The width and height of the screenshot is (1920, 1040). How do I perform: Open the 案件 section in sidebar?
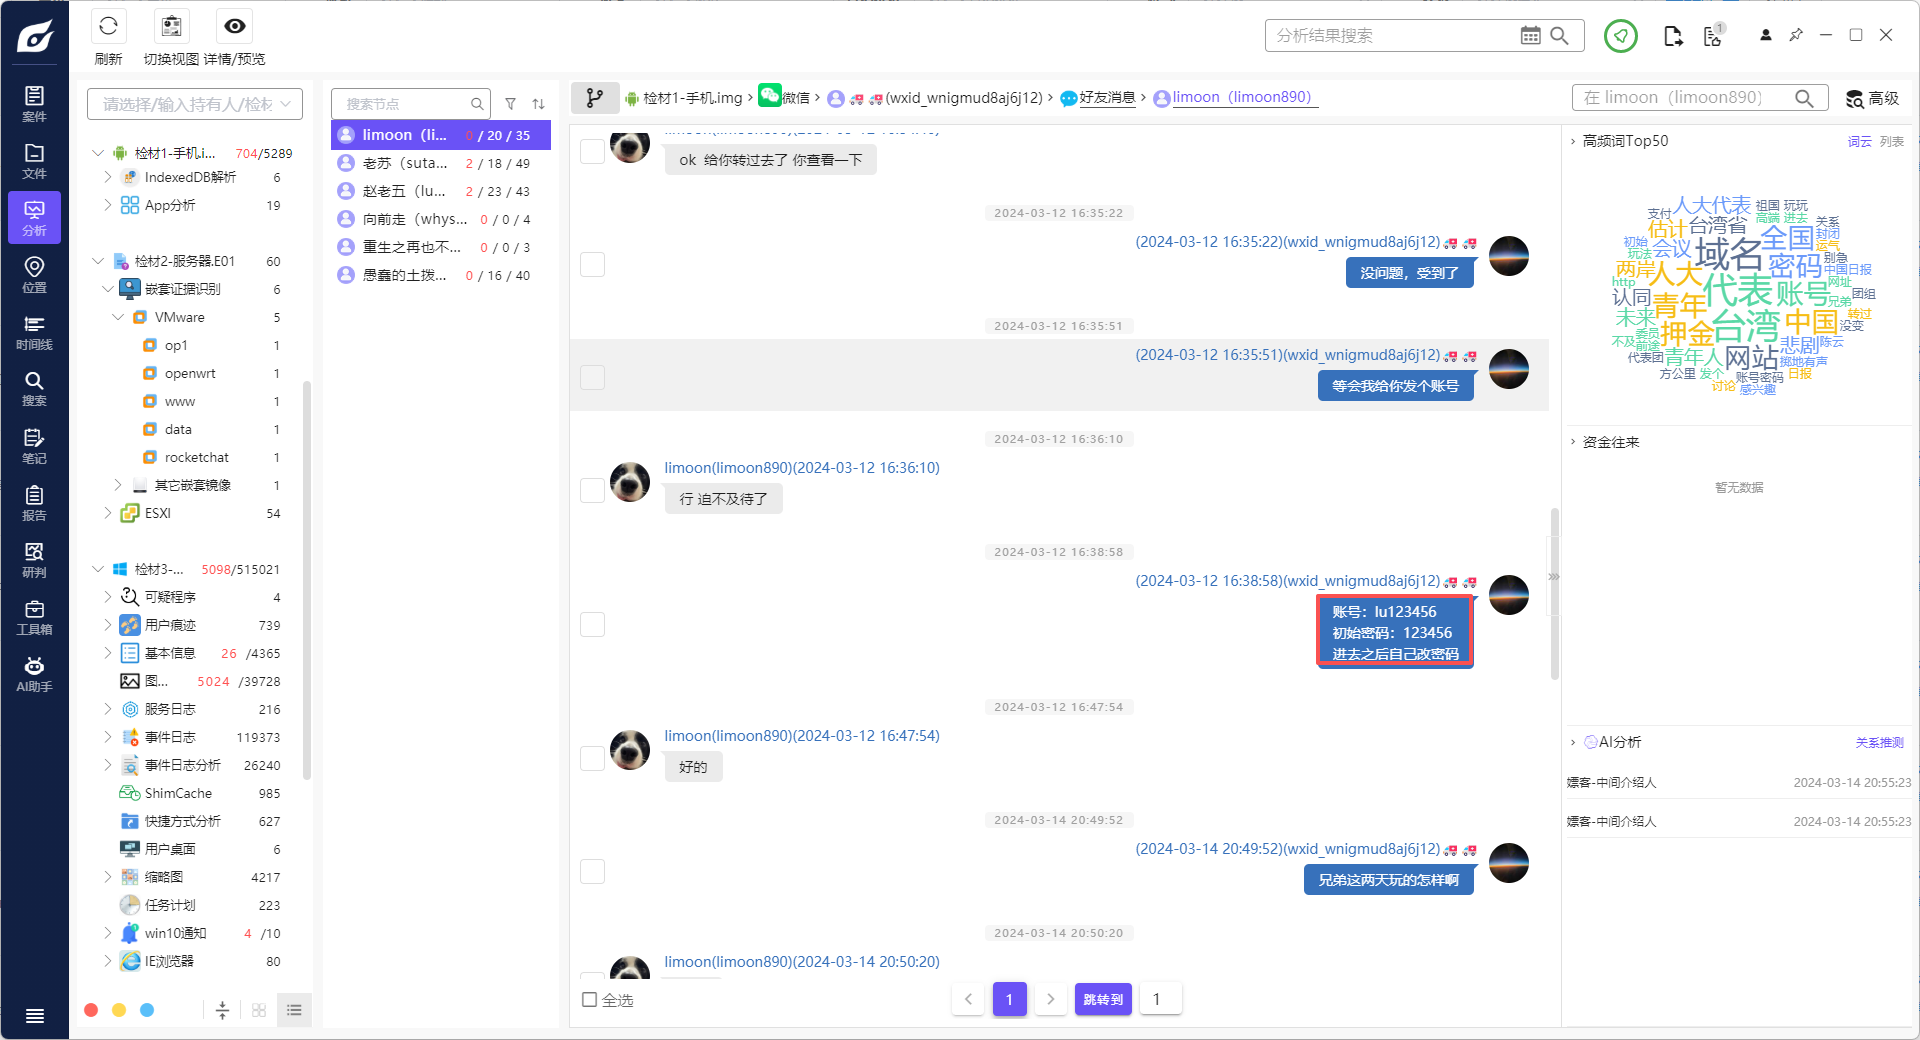[x=34, y=103]
